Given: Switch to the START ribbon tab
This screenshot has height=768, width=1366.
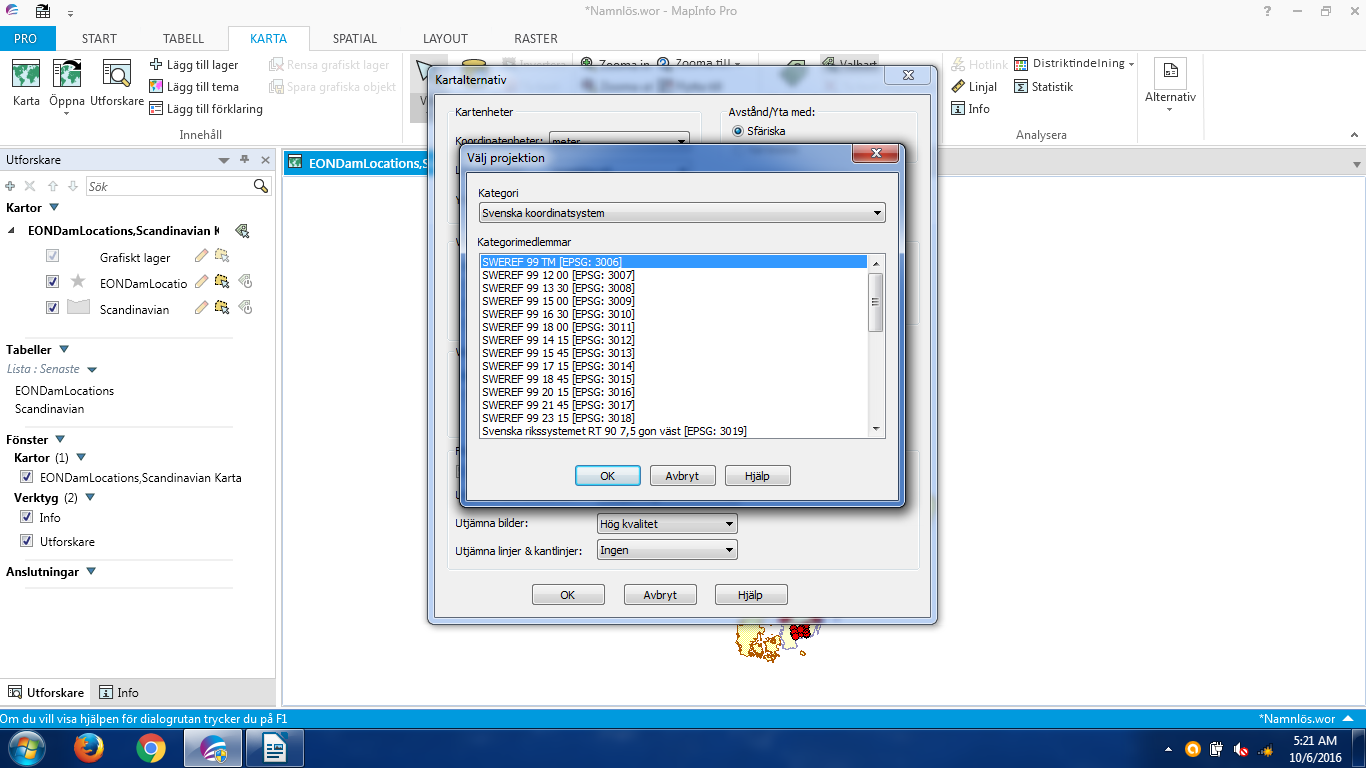Looking at the screenshot, I should pyautogui.click(x=99, y=39).
